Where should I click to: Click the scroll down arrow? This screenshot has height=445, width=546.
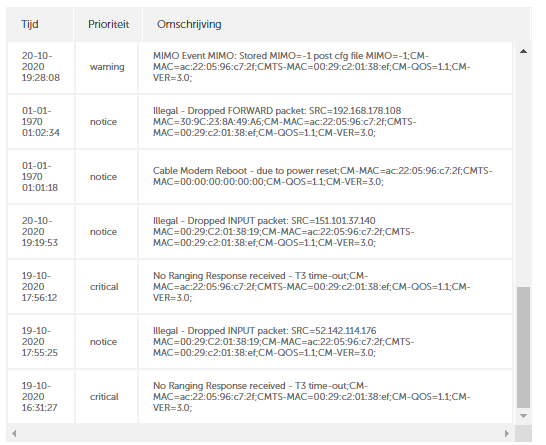pos(523,416)
